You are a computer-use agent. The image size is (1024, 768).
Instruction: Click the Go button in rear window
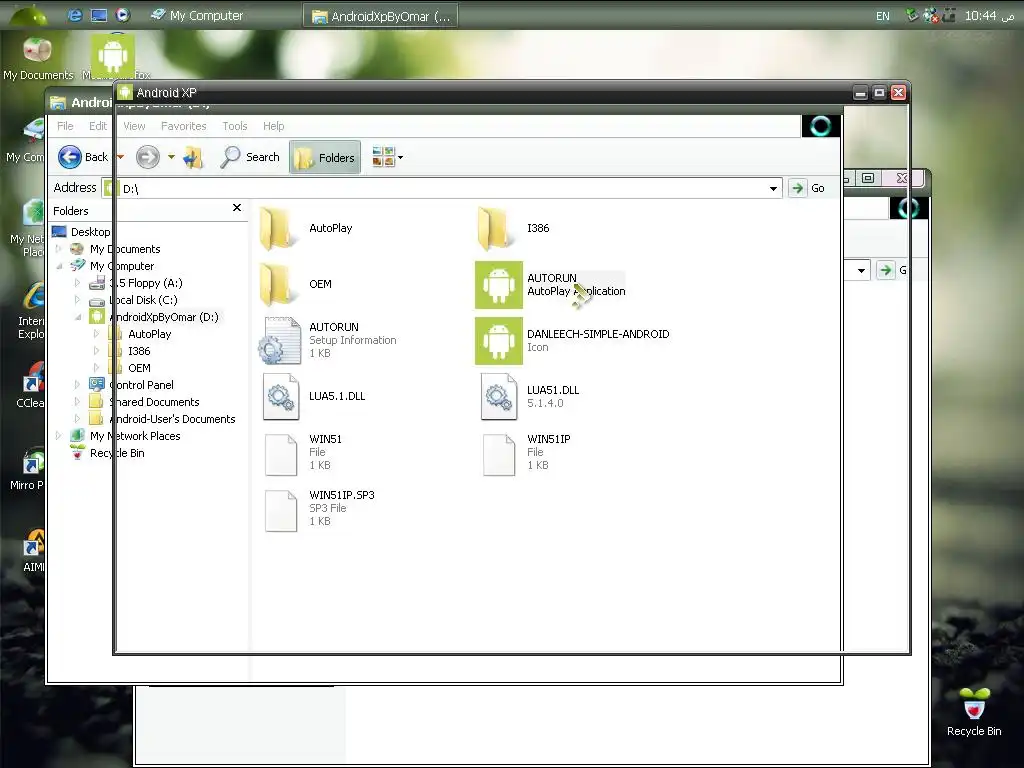click(x=893, y=270)
